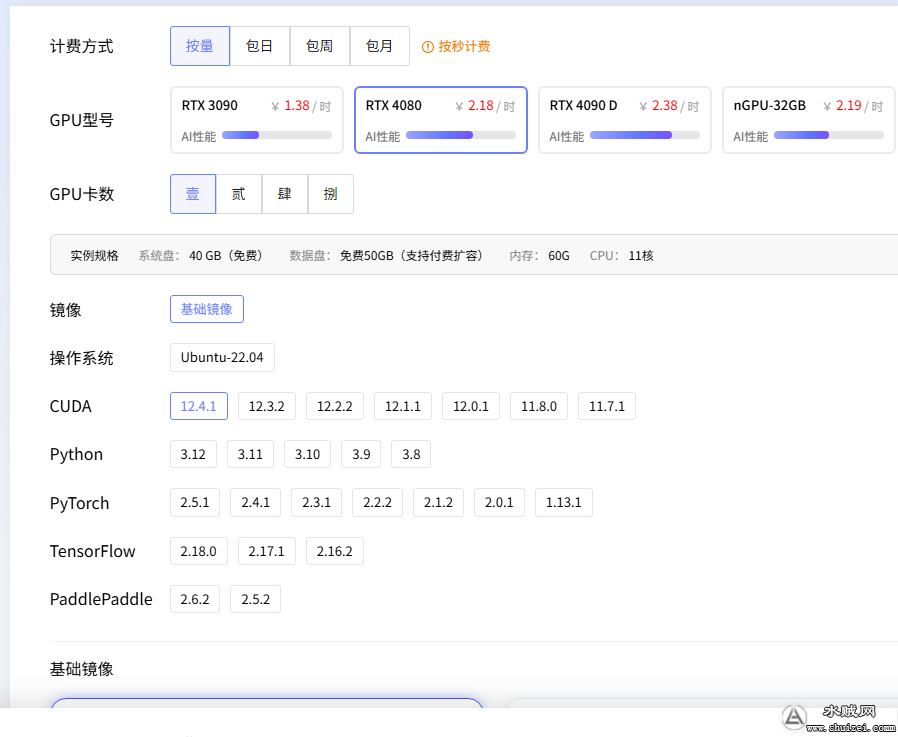Choose the nGPU-32GB GPU option
Screen dimensions: 898x737
[x=808, y=120]
